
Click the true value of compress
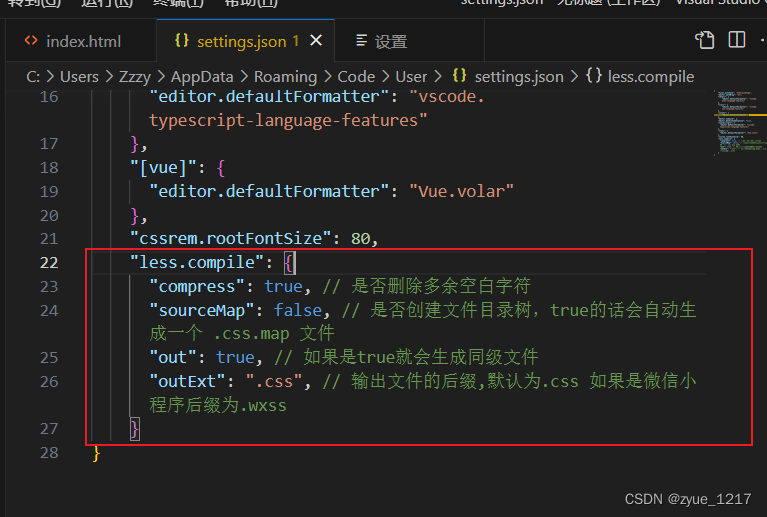(283, 286)
